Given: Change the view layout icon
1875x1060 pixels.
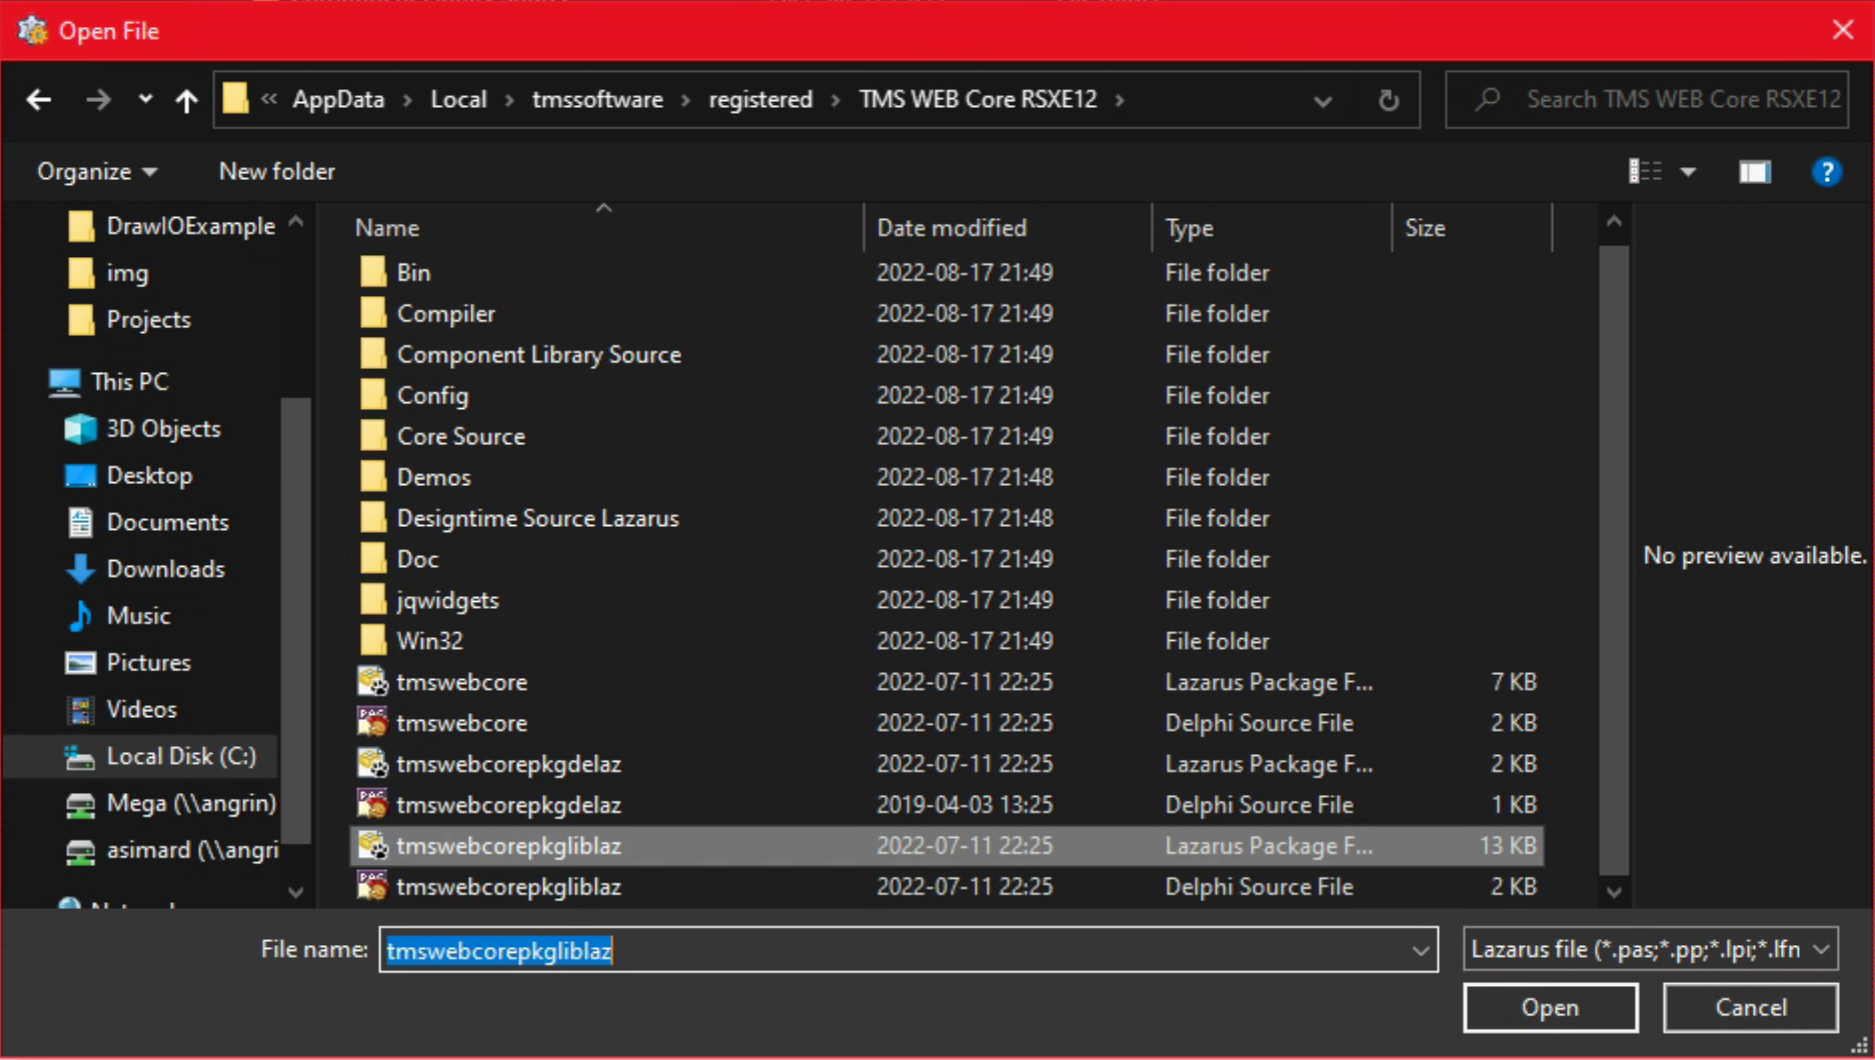Looking at the screenshot, I should (1645, 171).
